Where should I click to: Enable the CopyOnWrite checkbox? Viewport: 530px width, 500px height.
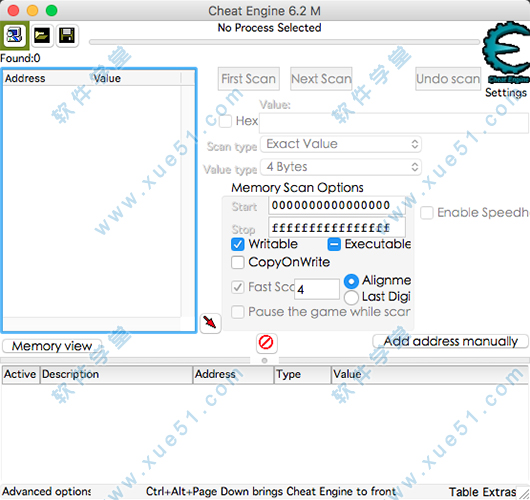point(238,262)
